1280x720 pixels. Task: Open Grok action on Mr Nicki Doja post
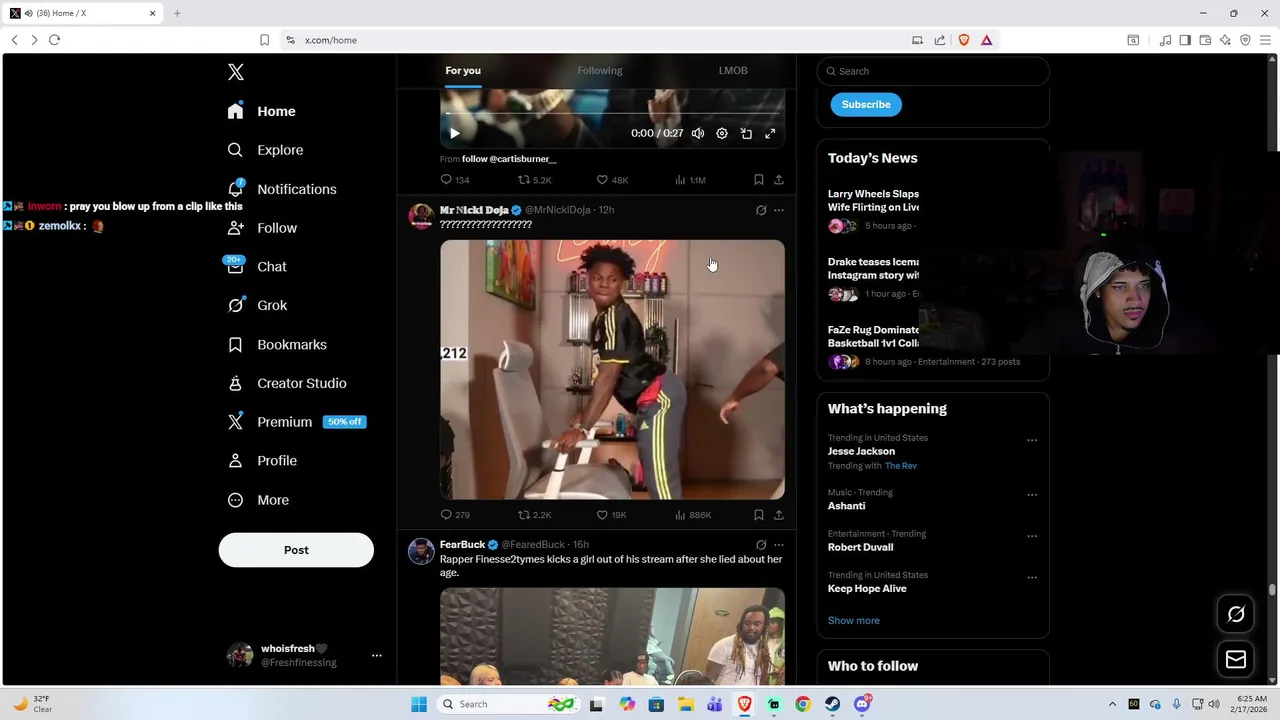coord(761,210)
